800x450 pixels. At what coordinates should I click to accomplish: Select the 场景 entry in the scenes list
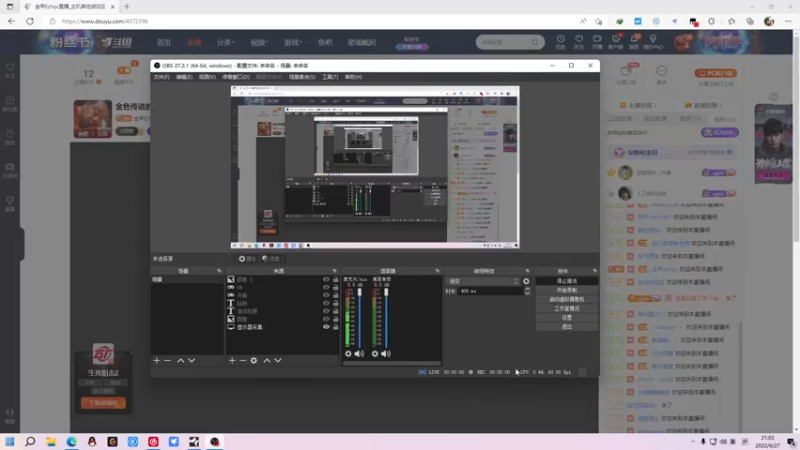coord(187,280)
